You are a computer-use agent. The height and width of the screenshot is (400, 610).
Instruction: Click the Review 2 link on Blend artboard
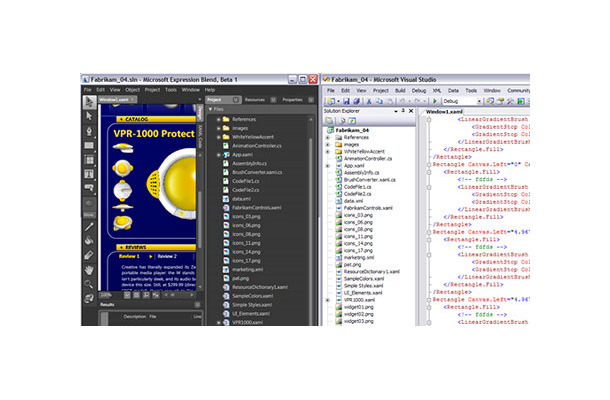pos(167,256)
